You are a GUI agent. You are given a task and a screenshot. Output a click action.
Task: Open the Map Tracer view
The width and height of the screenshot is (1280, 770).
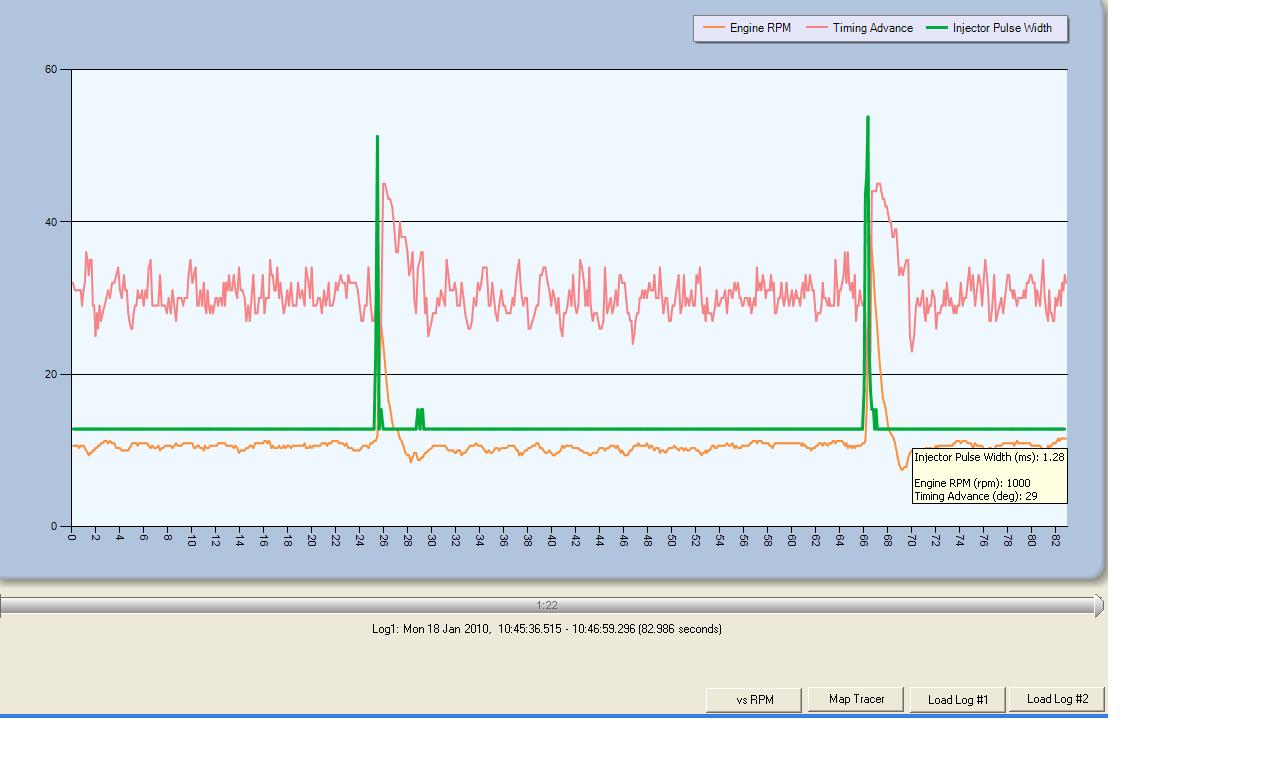pyautogui.click(x=856, y=699)
